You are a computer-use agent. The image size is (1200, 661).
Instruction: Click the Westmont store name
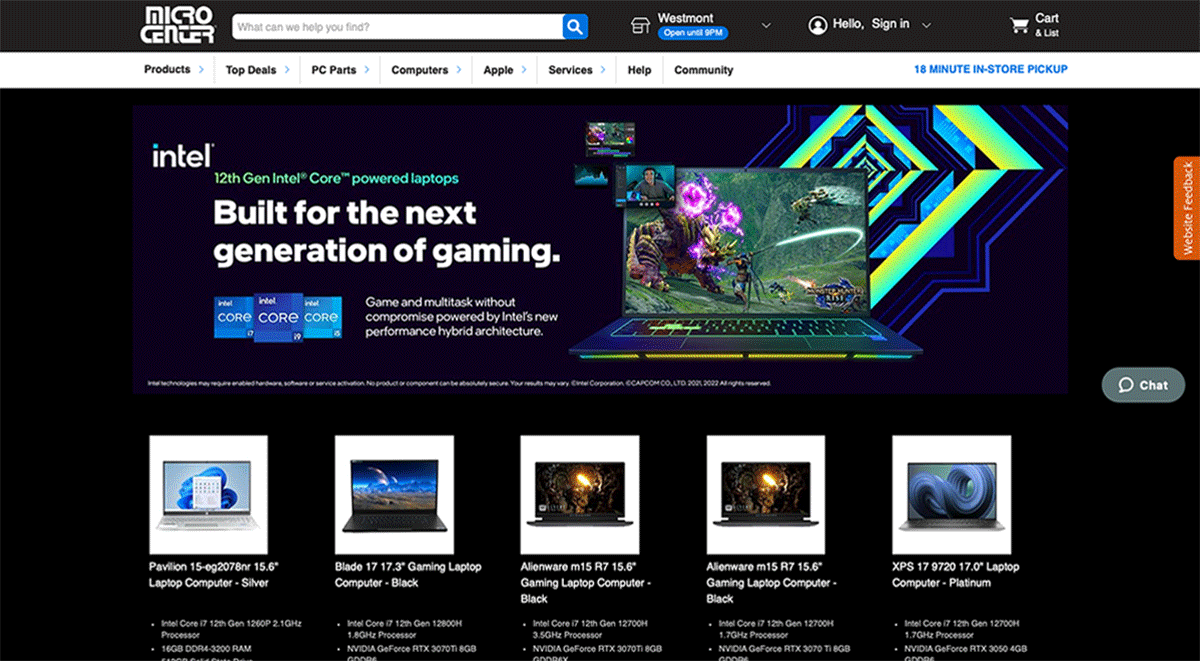(x=685, y=18)
